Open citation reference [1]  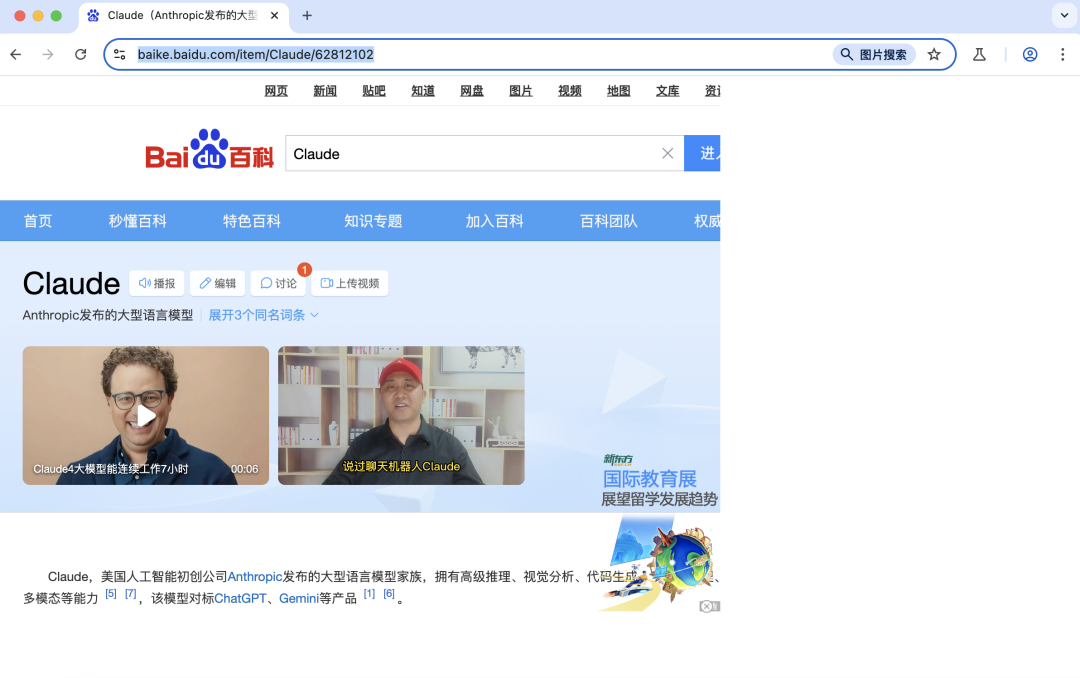pos(369,594)
